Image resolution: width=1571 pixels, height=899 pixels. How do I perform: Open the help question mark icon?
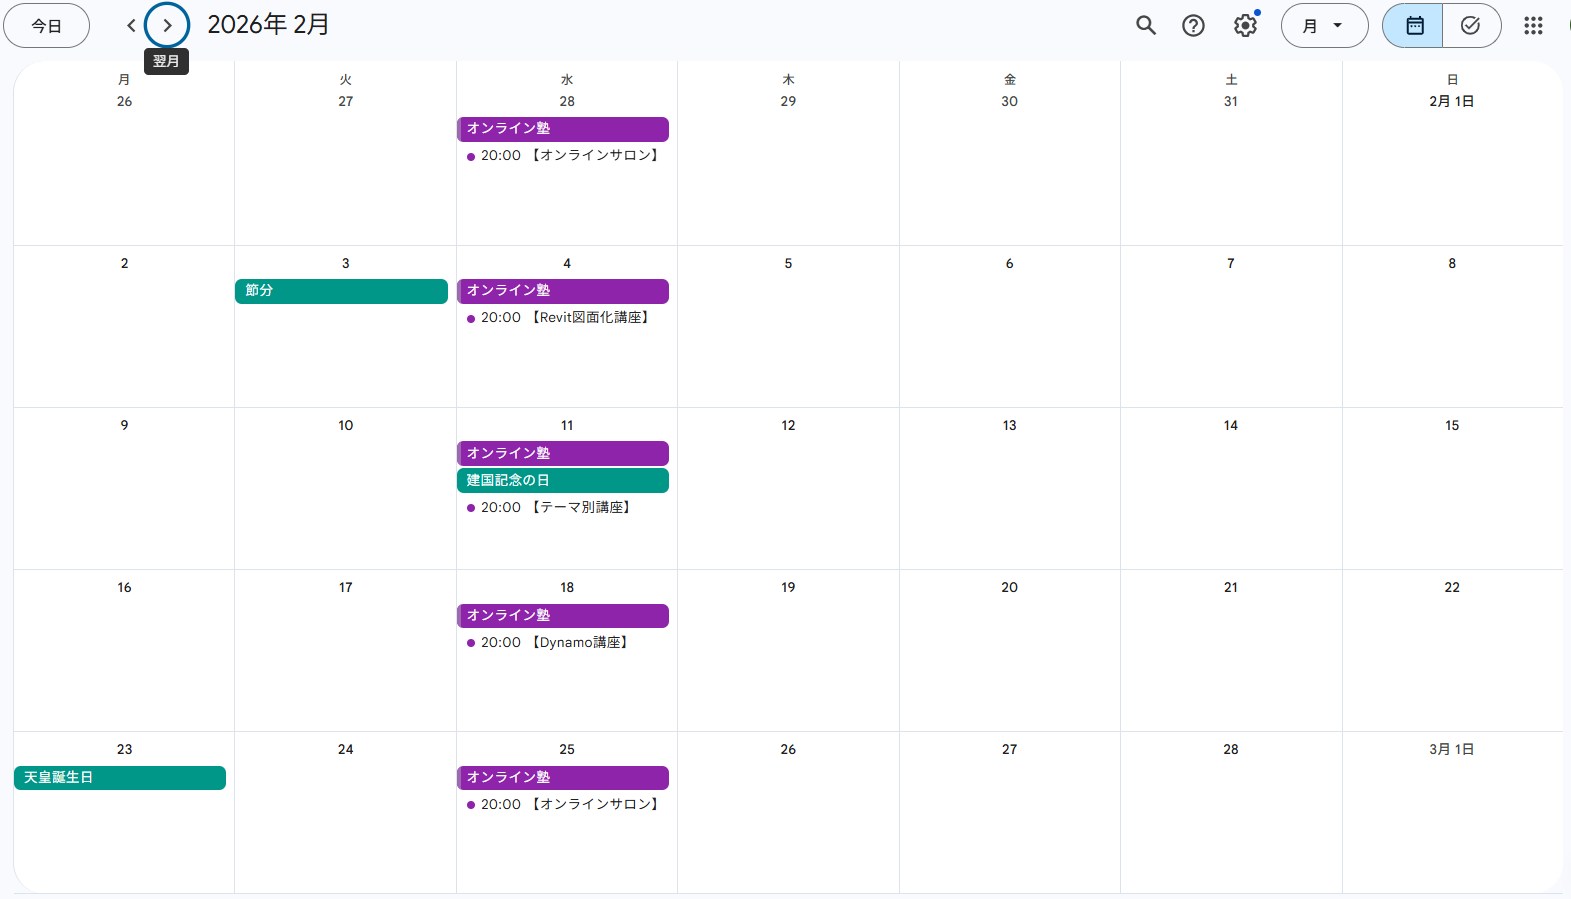click(x=1193, y=26)
